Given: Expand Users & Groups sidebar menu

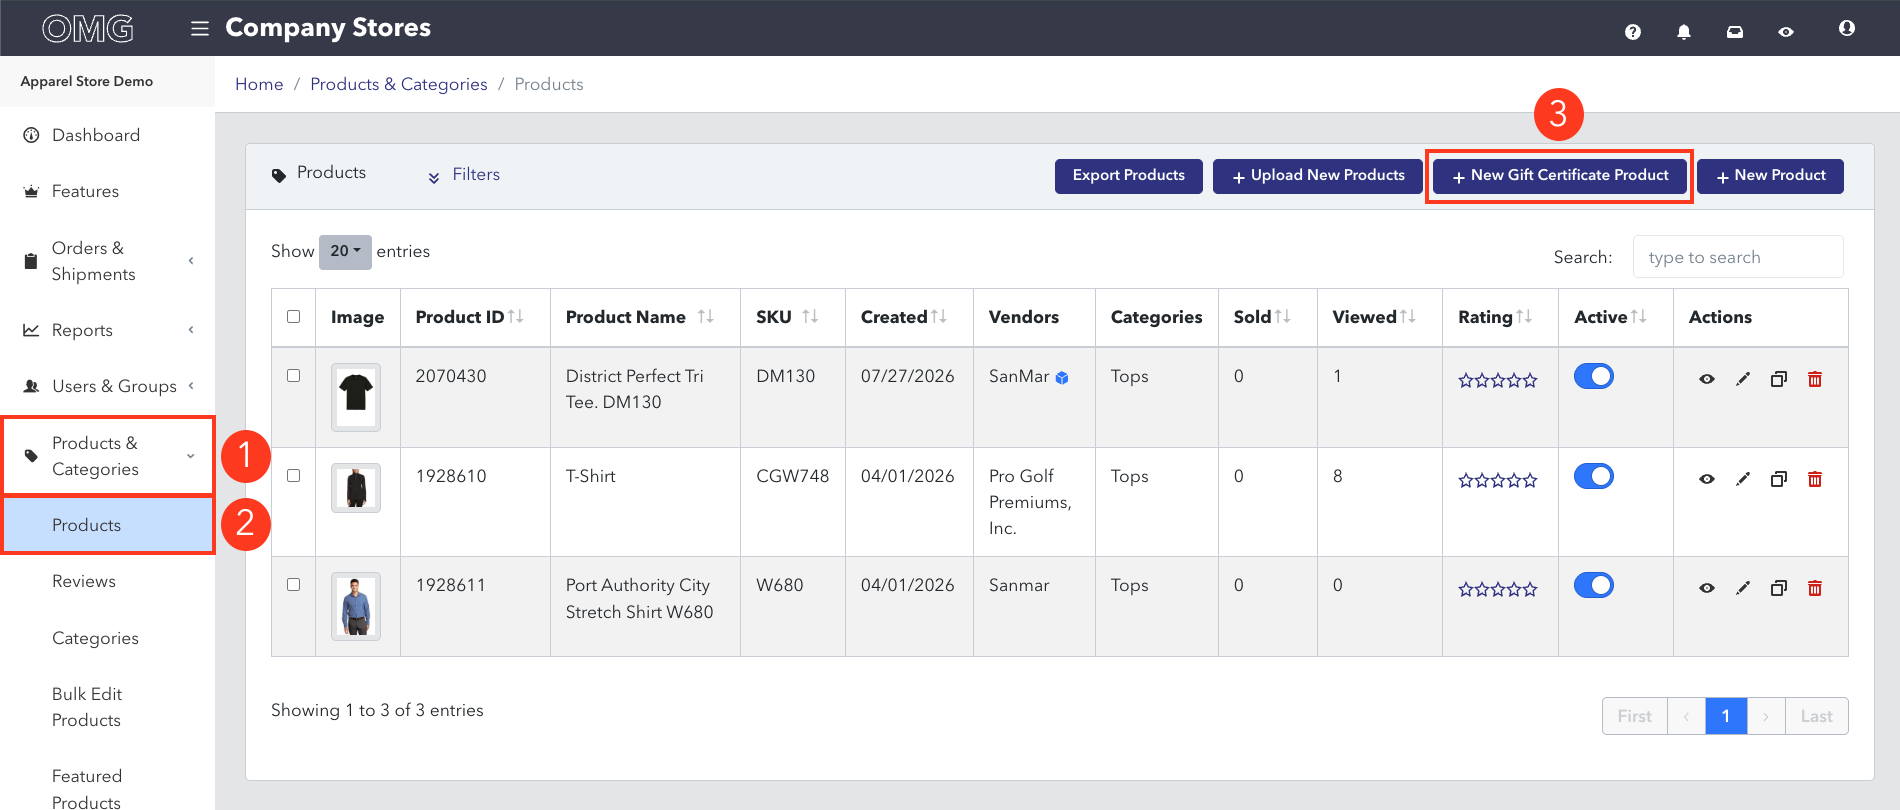Looking at the screenshot, I should click(x=107, y=386).
